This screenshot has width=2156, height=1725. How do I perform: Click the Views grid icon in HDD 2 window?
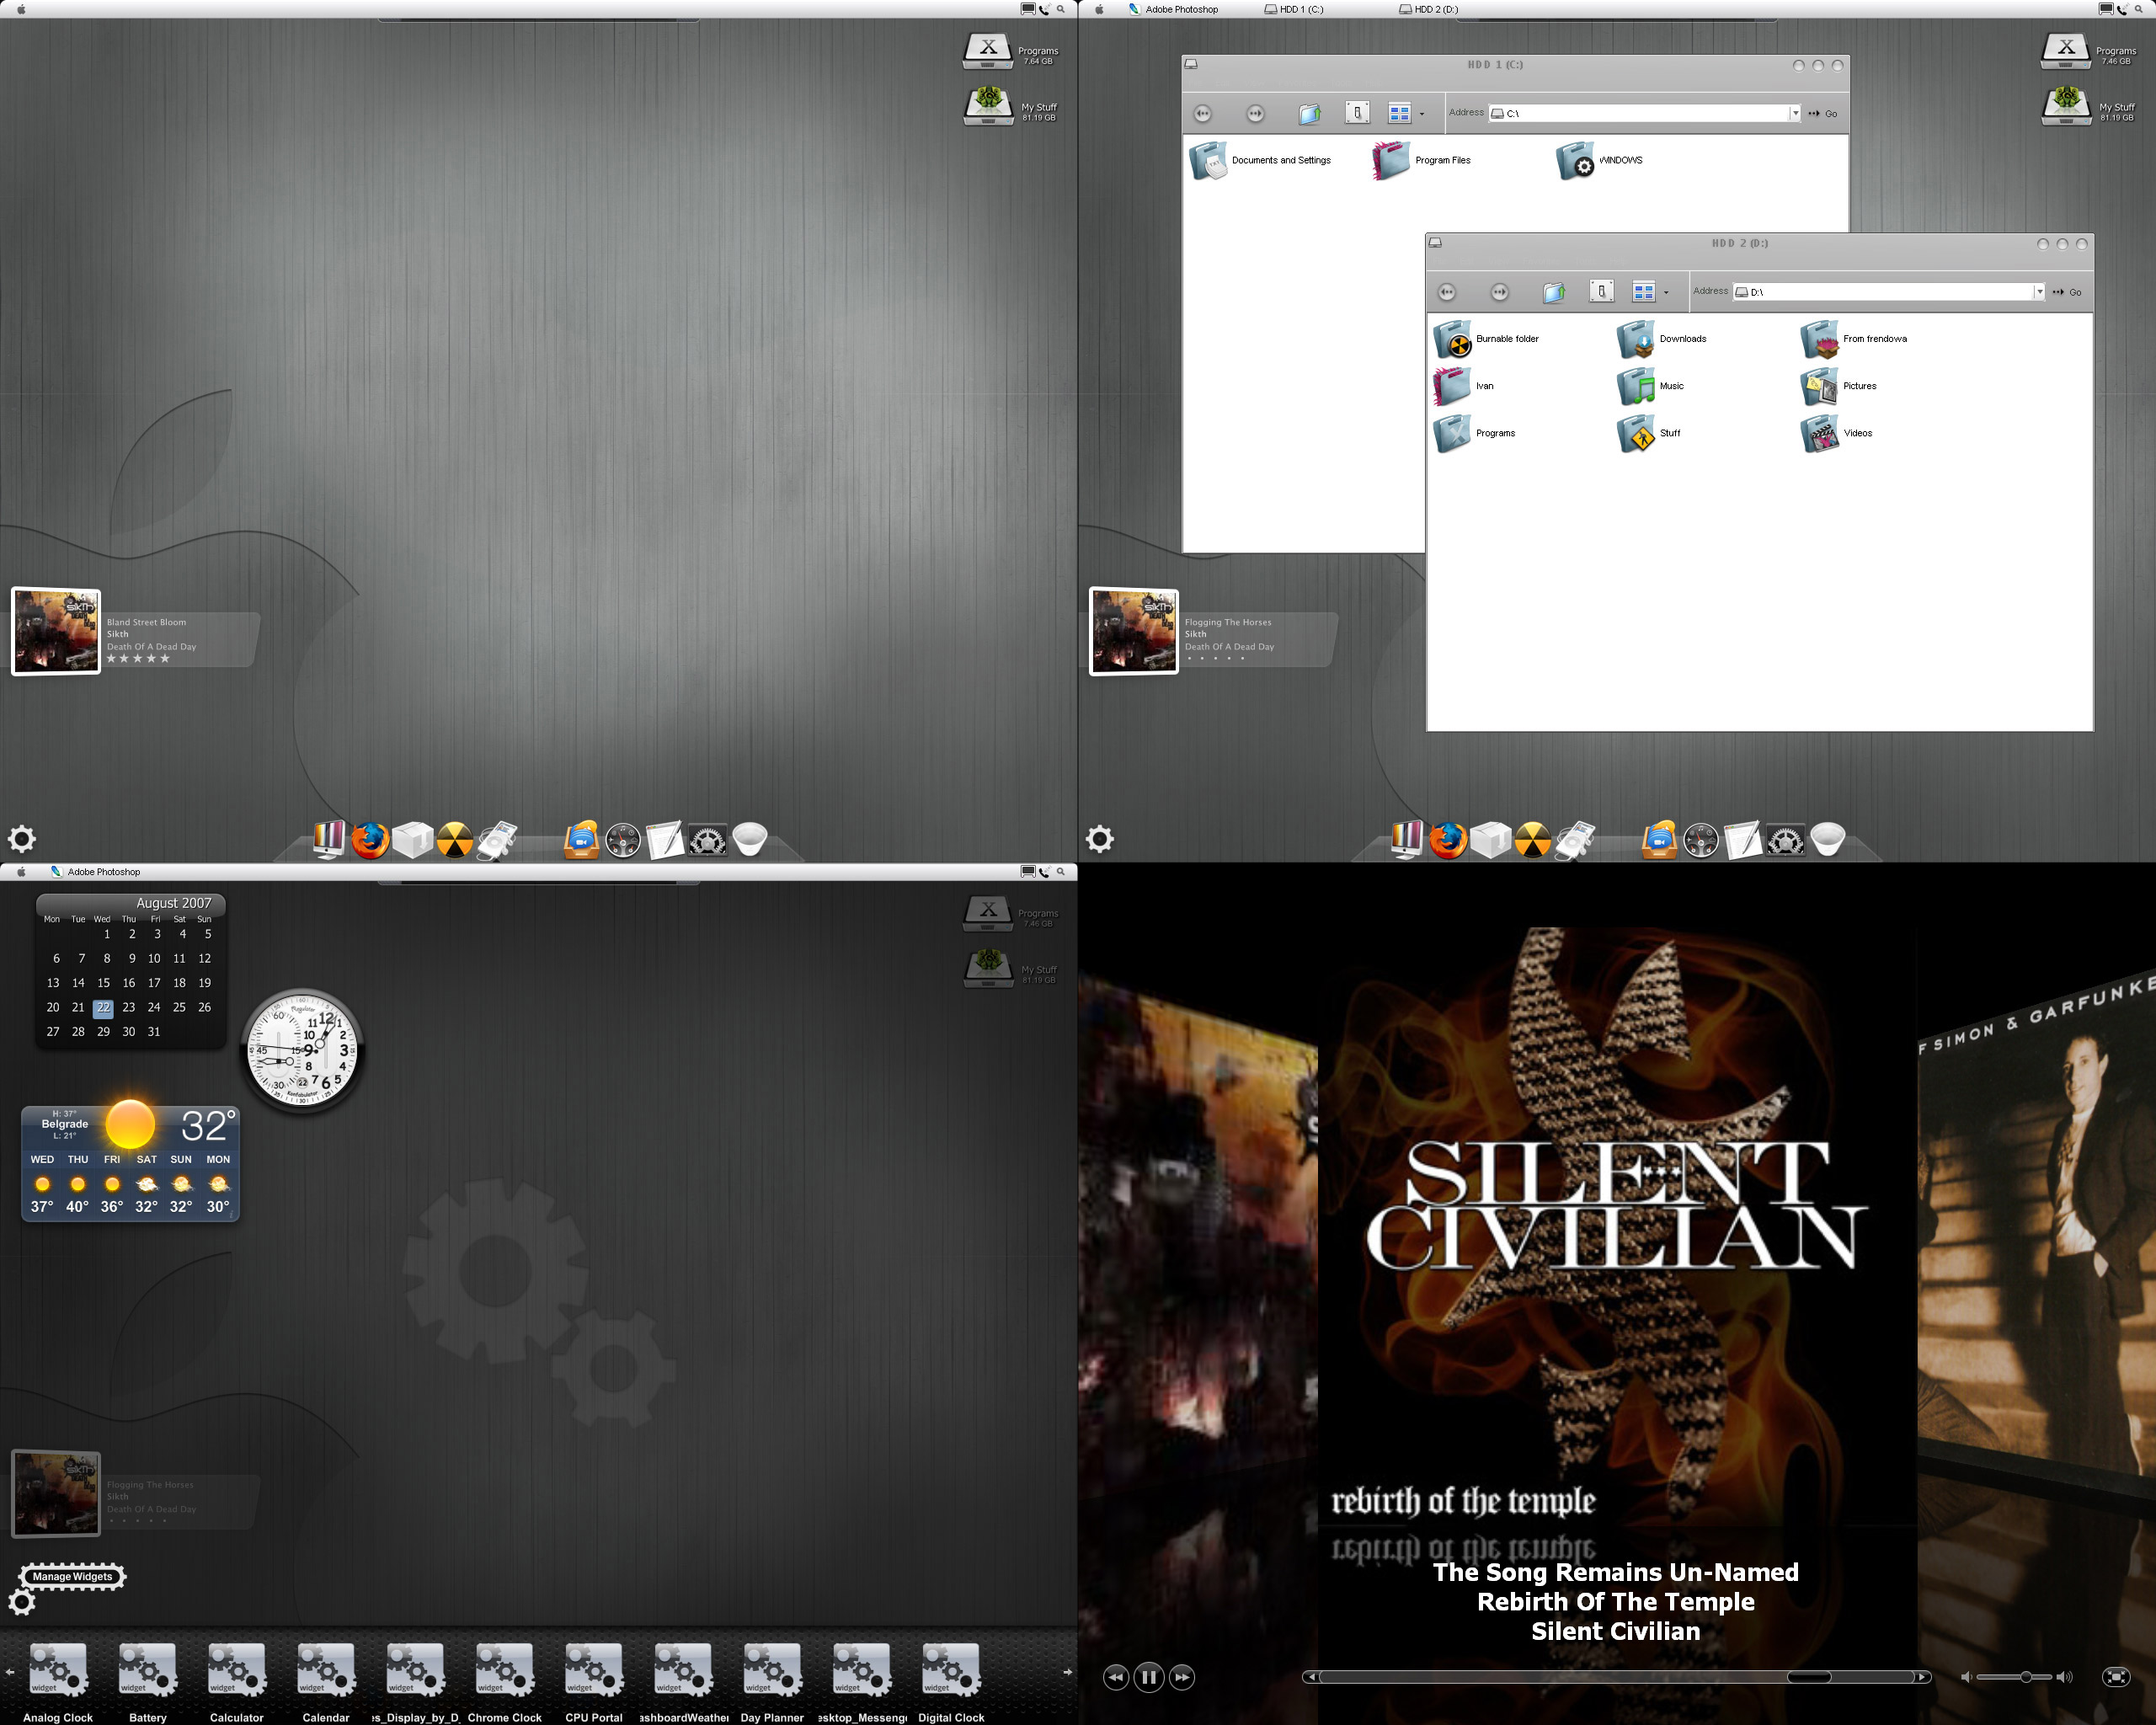(x=1643, y=291)
